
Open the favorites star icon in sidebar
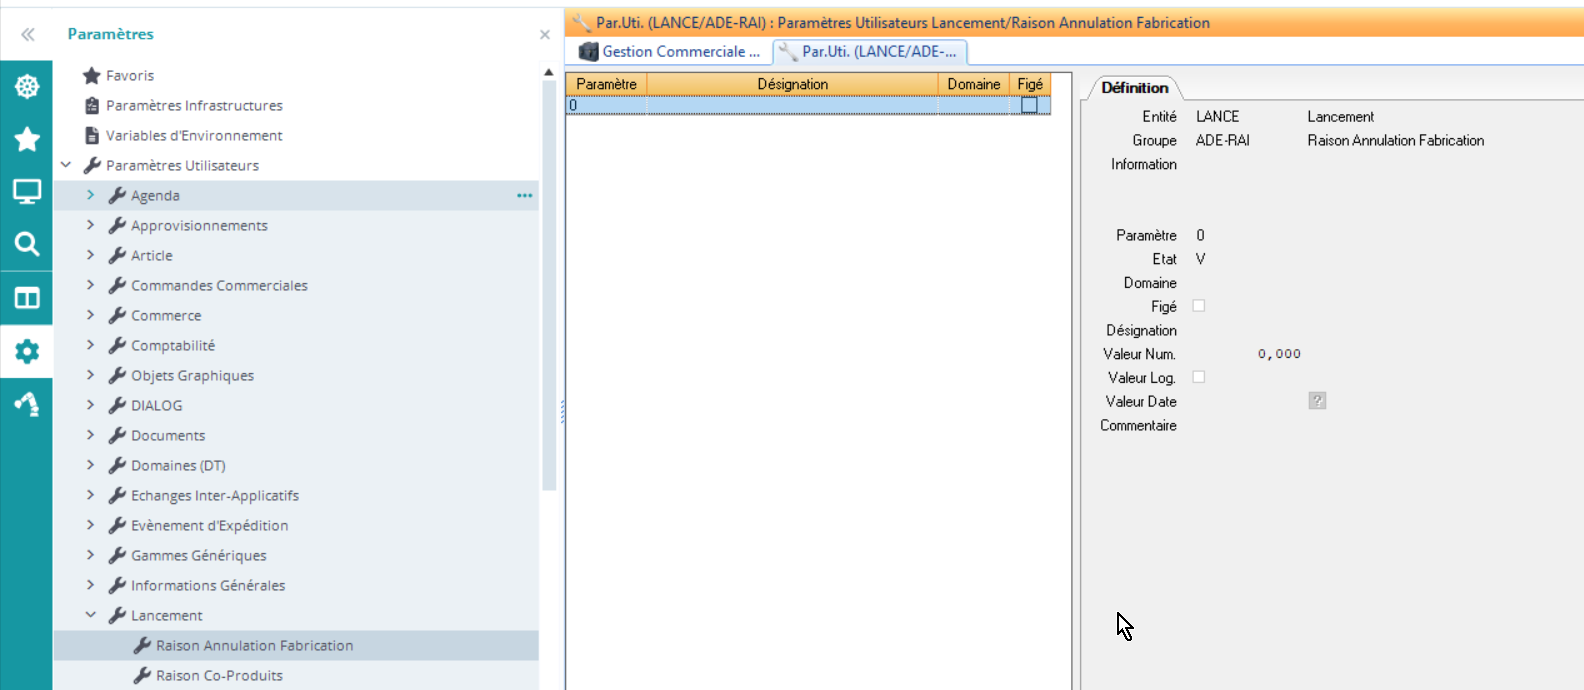coord(27,139)
